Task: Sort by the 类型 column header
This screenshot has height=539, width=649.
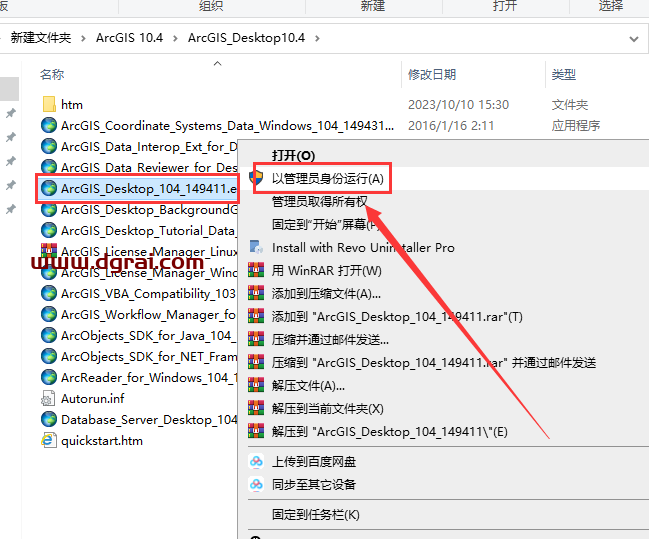Action: (564, 75)
